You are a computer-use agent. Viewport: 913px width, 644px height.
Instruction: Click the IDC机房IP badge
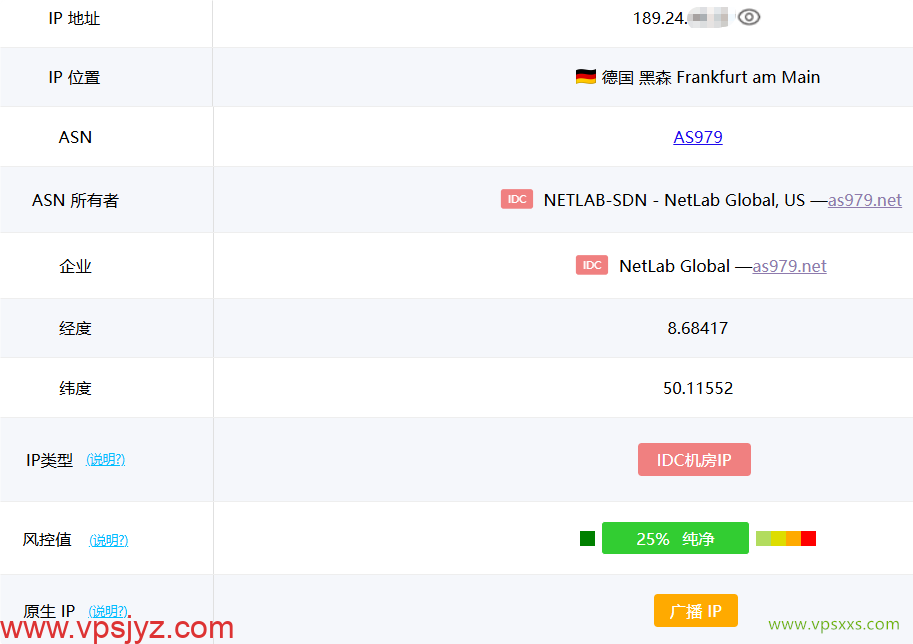(x=694, y=459)
